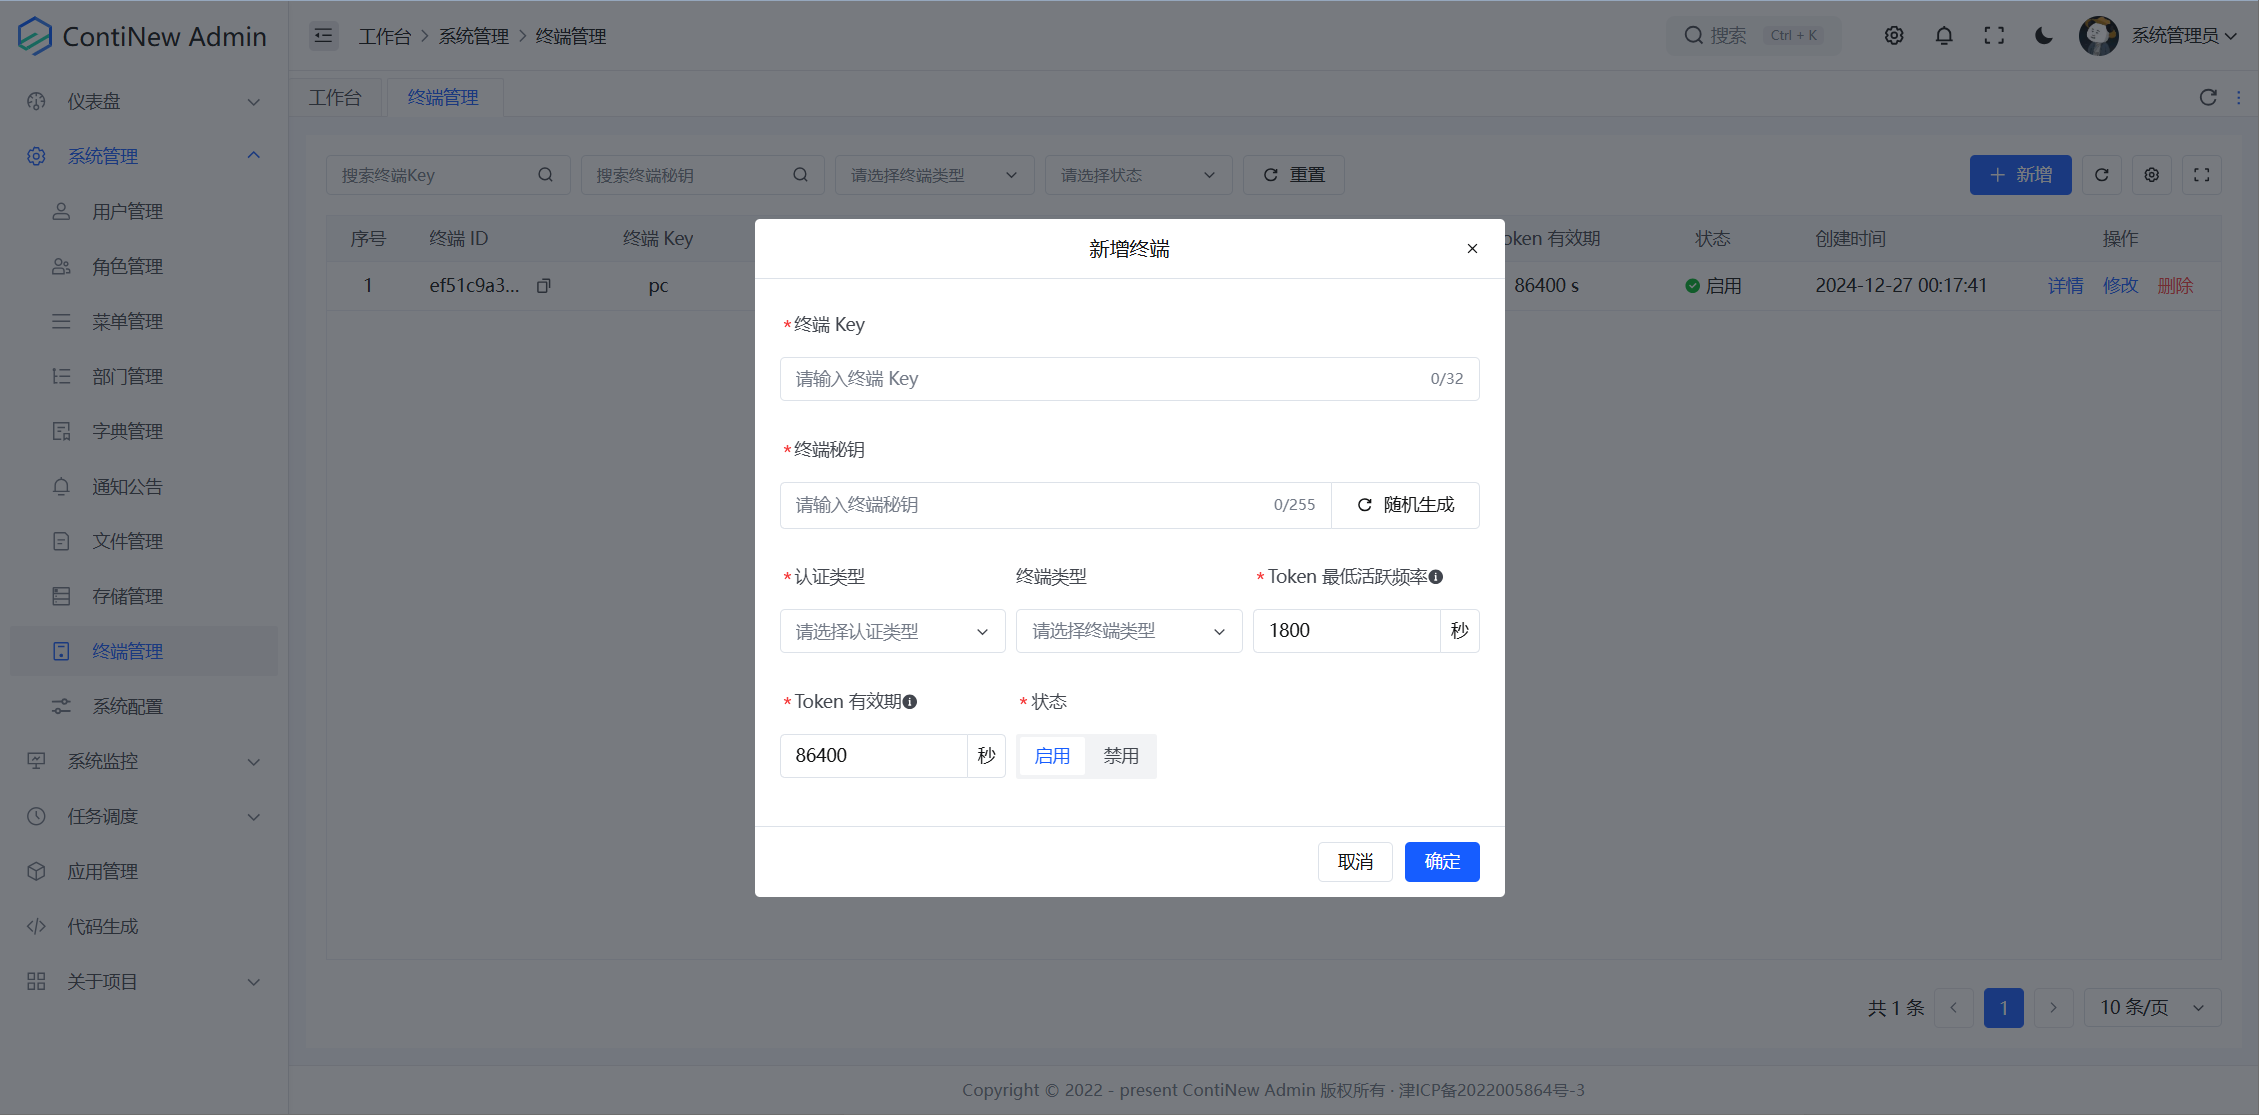The height and width of the screenshot is (1115, 2259).
Task: Click the search icon in 搜索终端秘钥 field
Action: (x=800, y=175)
